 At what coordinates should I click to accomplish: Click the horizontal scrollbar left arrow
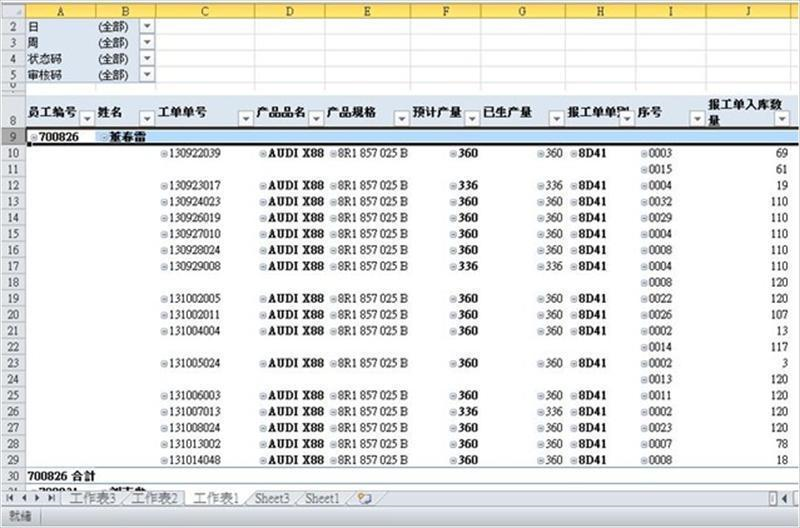pyautogui.click(x=785, y=498)
